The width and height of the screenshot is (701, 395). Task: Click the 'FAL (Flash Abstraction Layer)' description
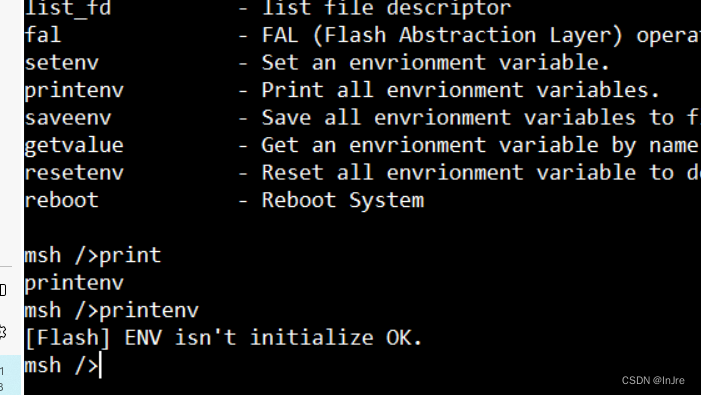tap(442, 35)
